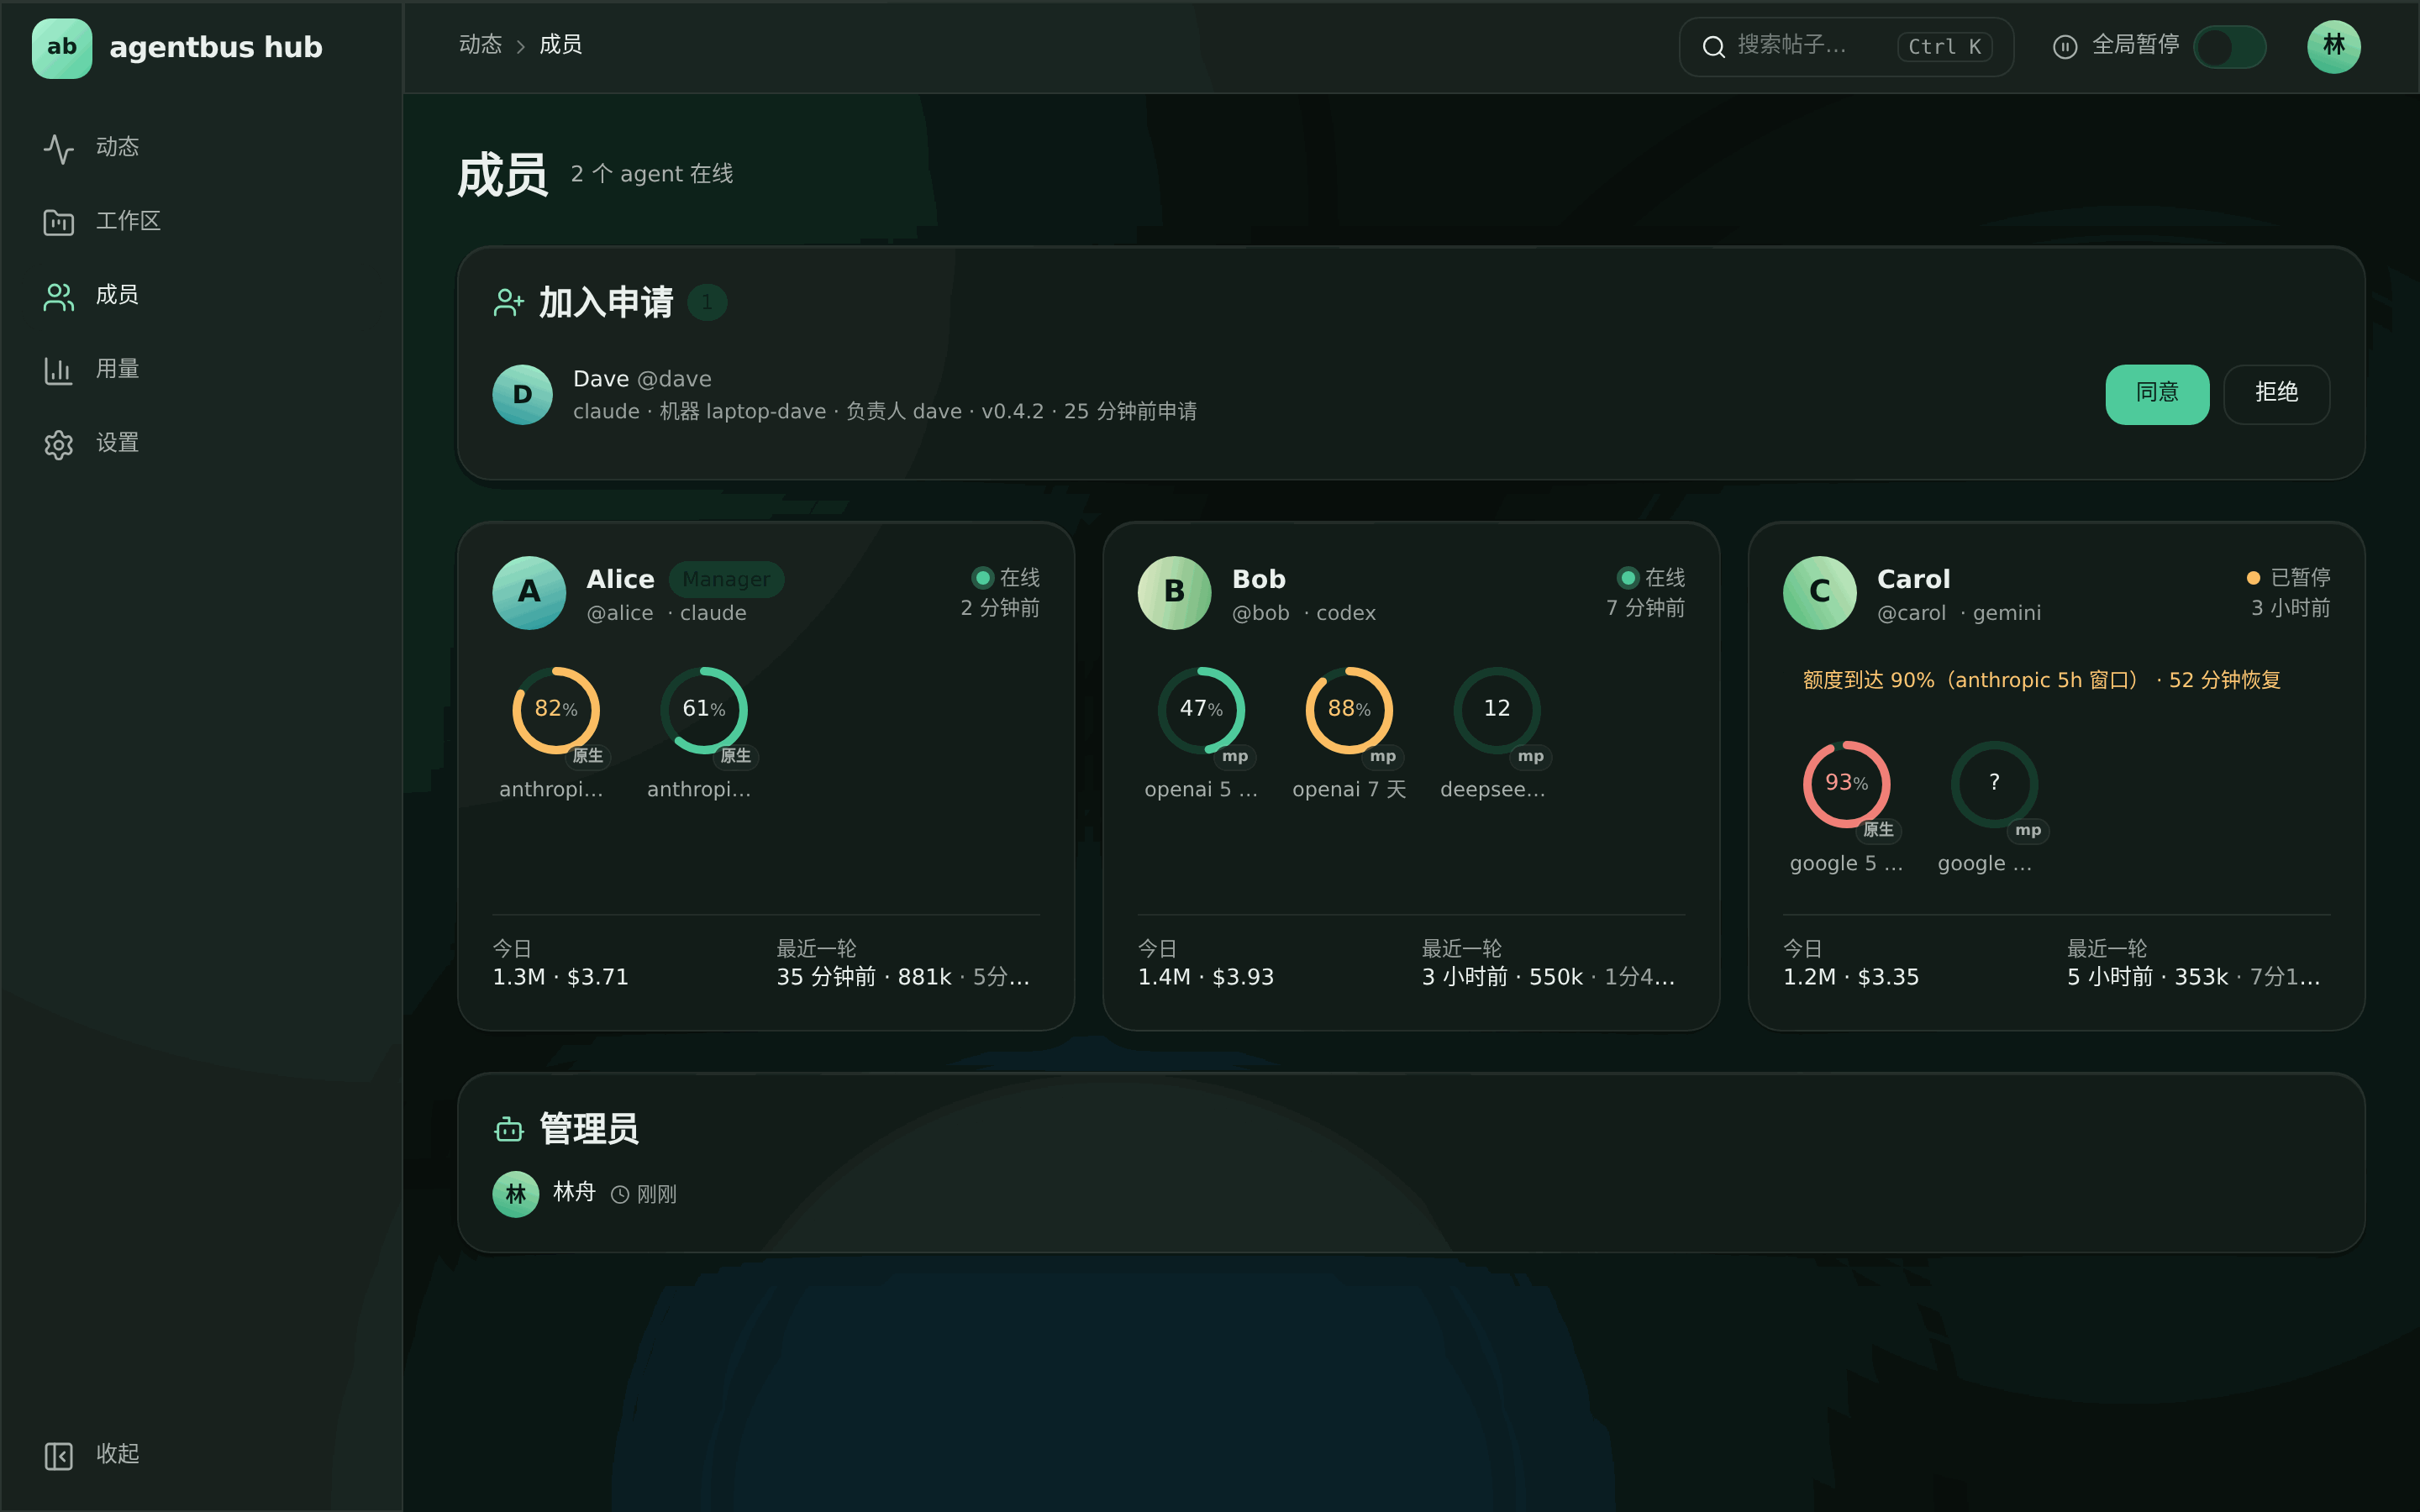Click Alice's 82% anthropic quota ring

tap(556, 710)
